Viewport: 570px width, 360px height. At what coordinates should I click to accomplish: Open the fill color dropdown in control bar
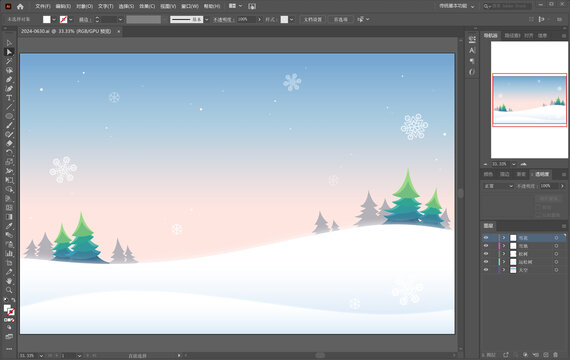(x=54, y=19)
